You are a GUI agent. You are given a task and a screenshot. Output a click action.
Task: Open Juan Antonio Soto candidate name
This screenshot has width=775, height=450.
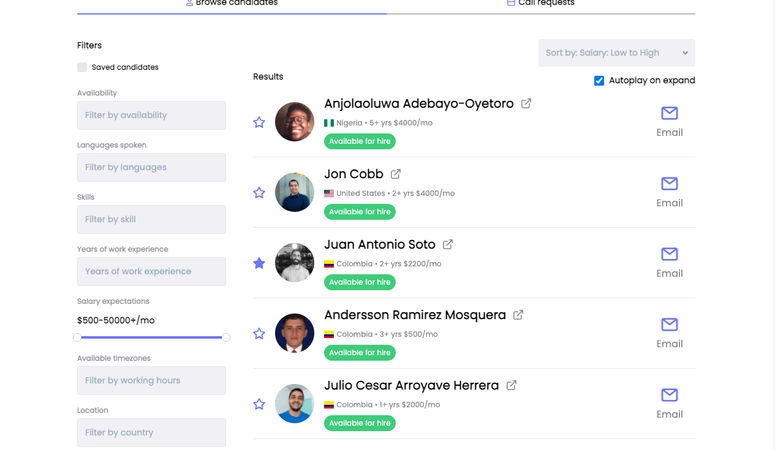[x=380, y=244]
